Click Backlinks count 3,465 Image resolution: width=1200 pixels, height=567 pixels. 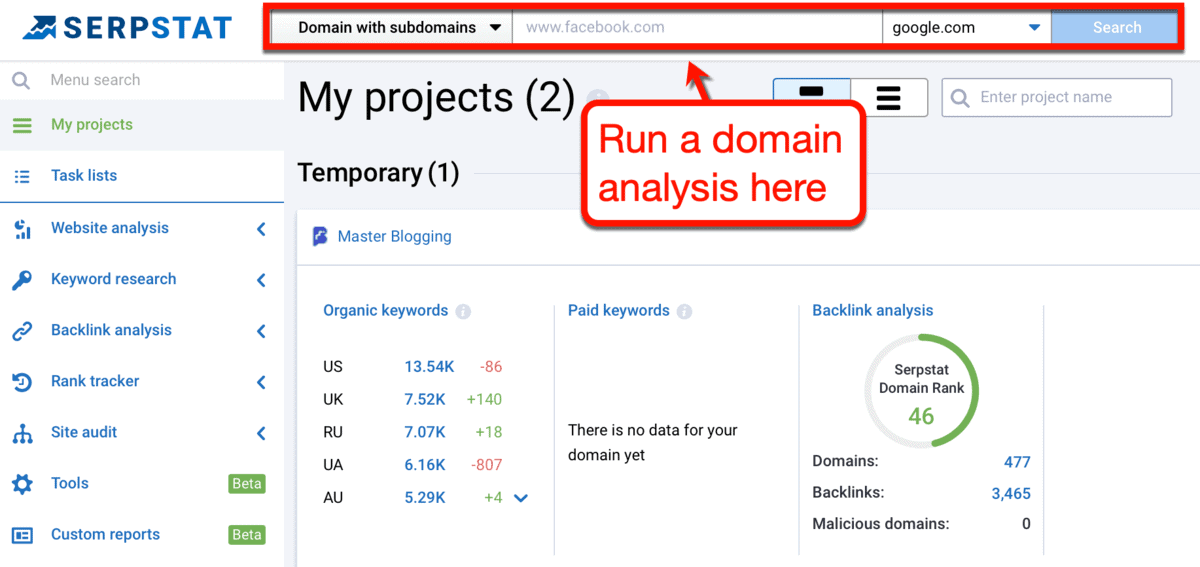tap(1010, 493)
